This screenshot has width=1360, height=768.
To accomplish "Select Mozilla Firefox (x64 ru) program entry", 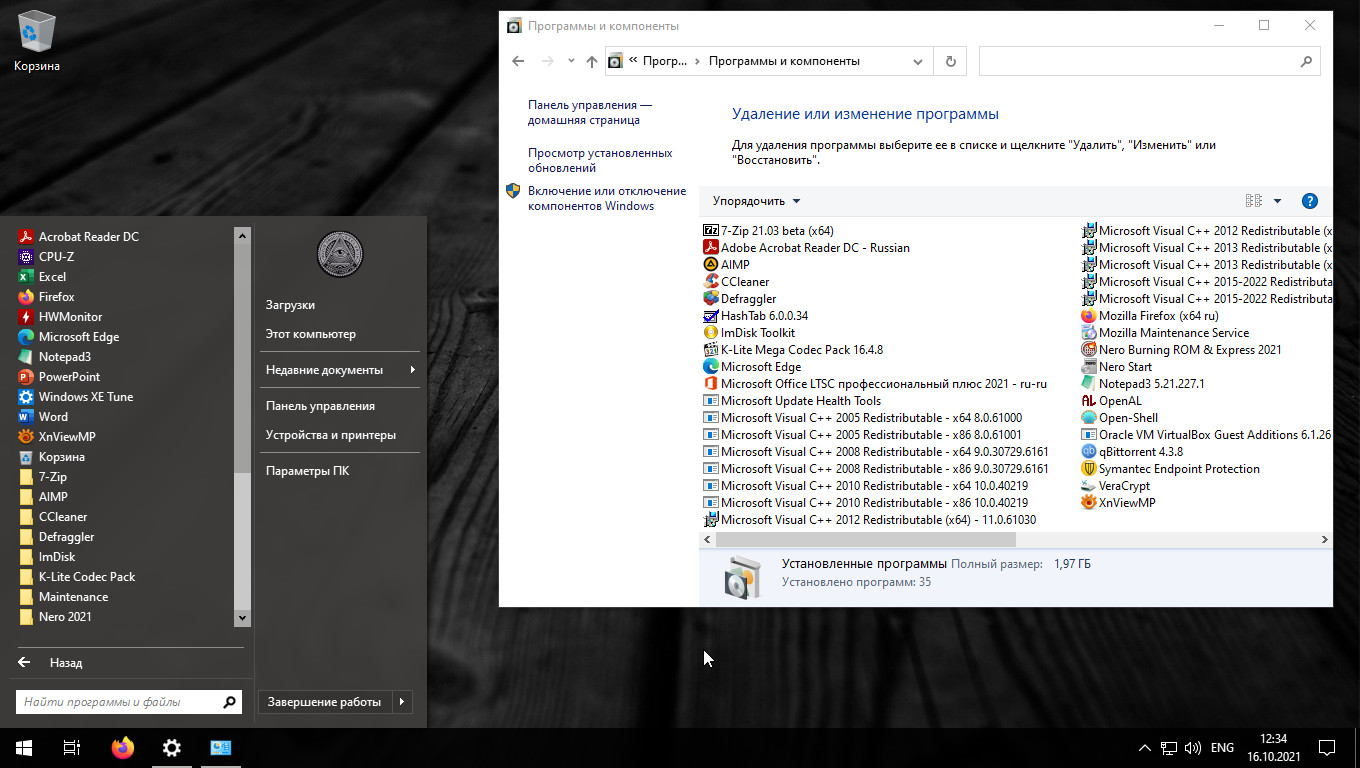I will tap(1150, 316).
